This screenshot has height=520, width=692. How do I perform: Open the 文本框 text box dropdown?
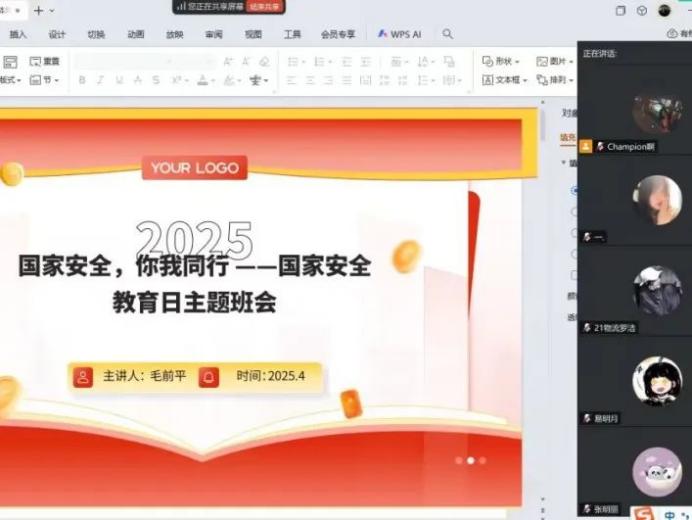coord(507,80)
